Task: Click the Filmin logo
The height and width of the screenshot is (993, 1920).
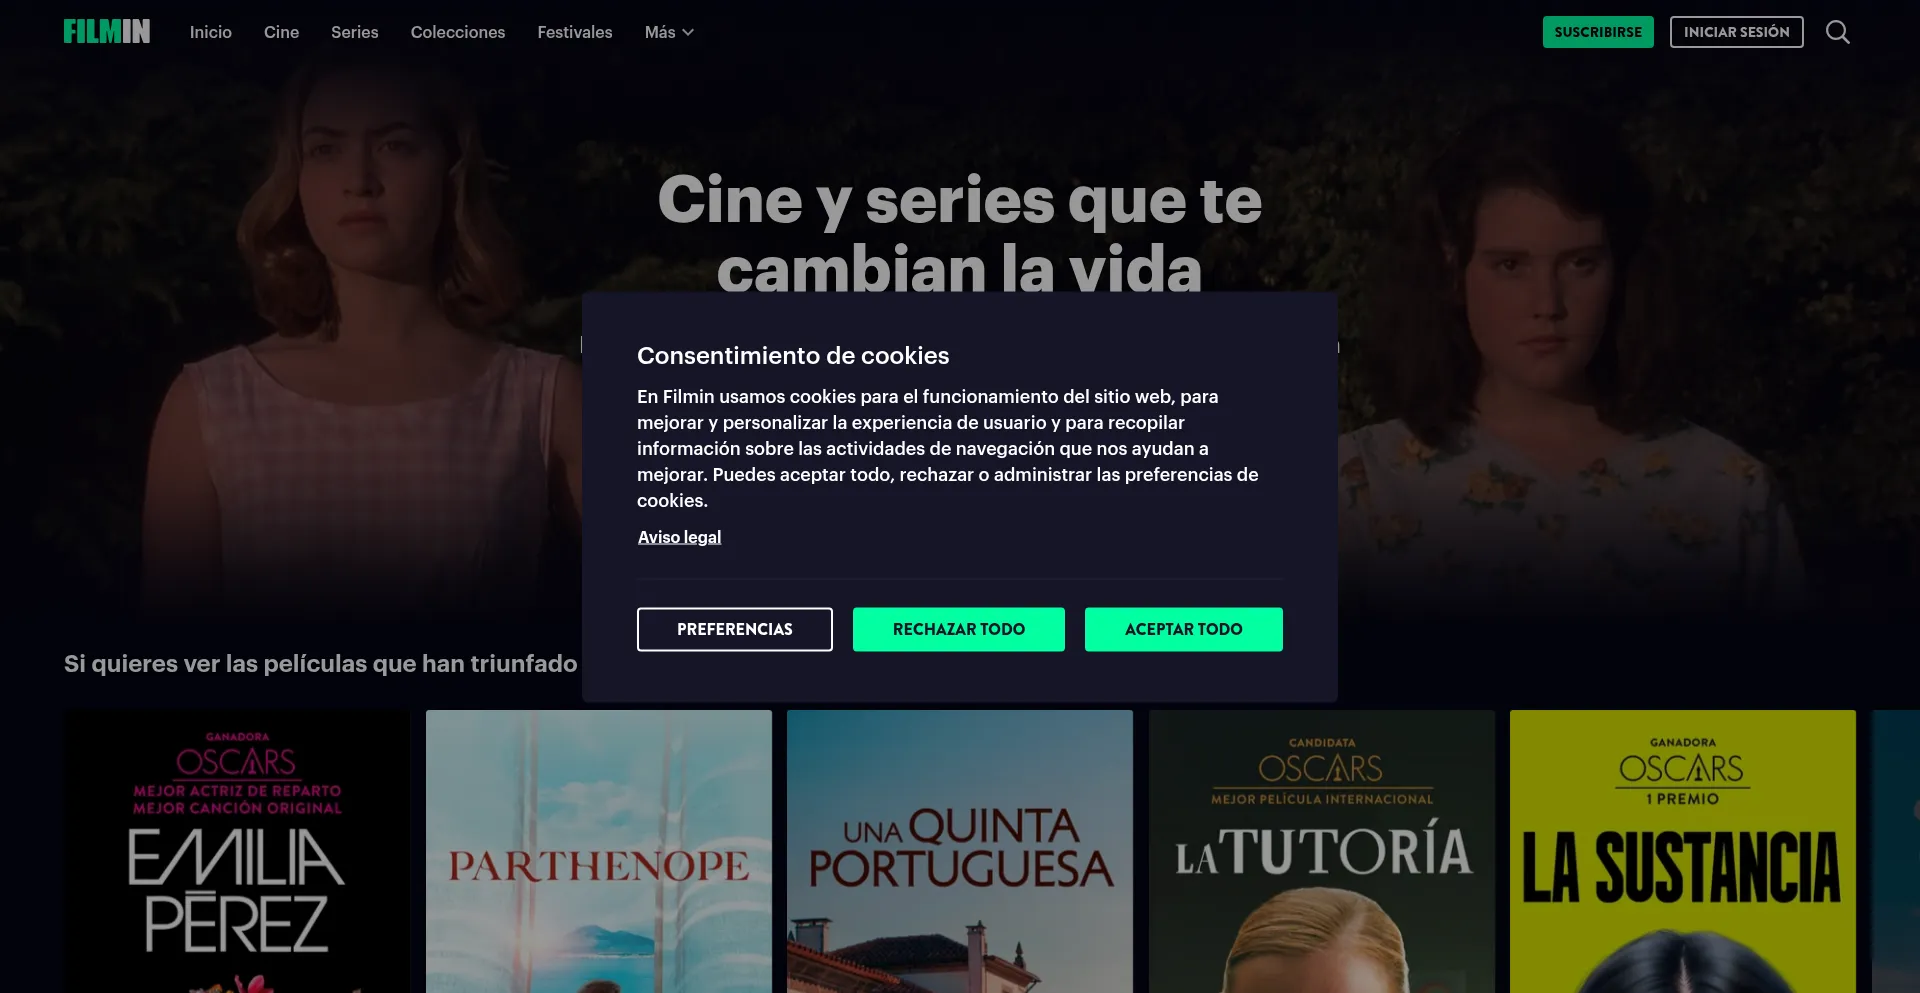Action: [x=107, y=32]
